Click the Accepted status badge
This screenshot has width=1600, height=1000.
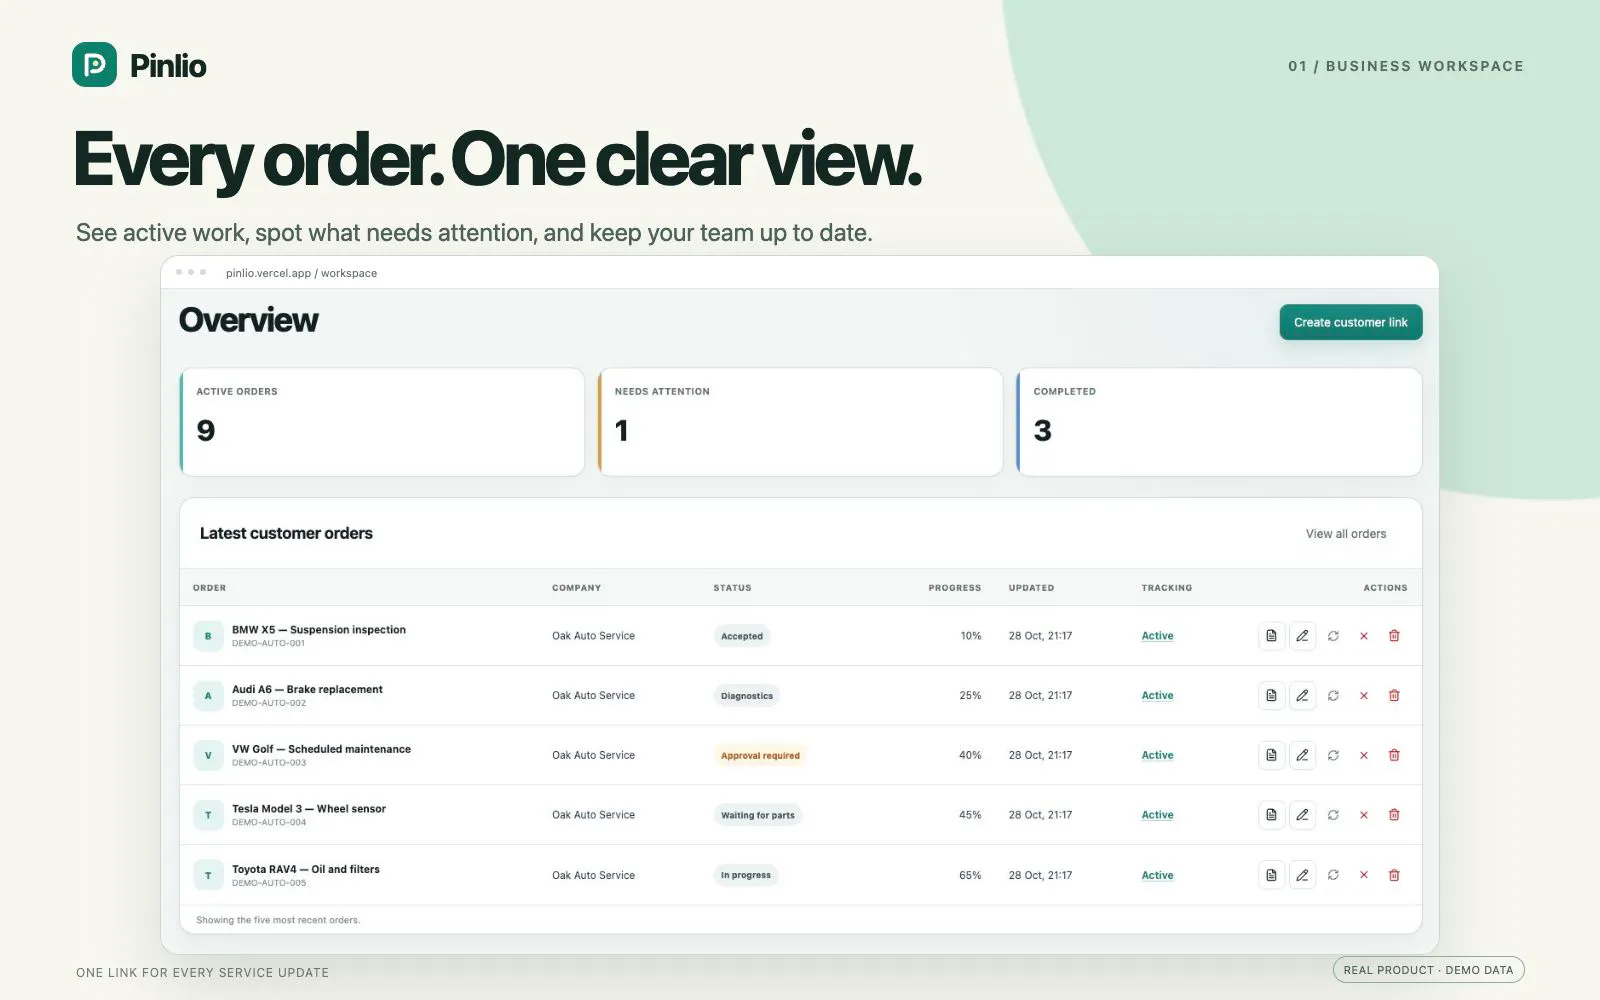pyautogui.click(x=742, y=636)
